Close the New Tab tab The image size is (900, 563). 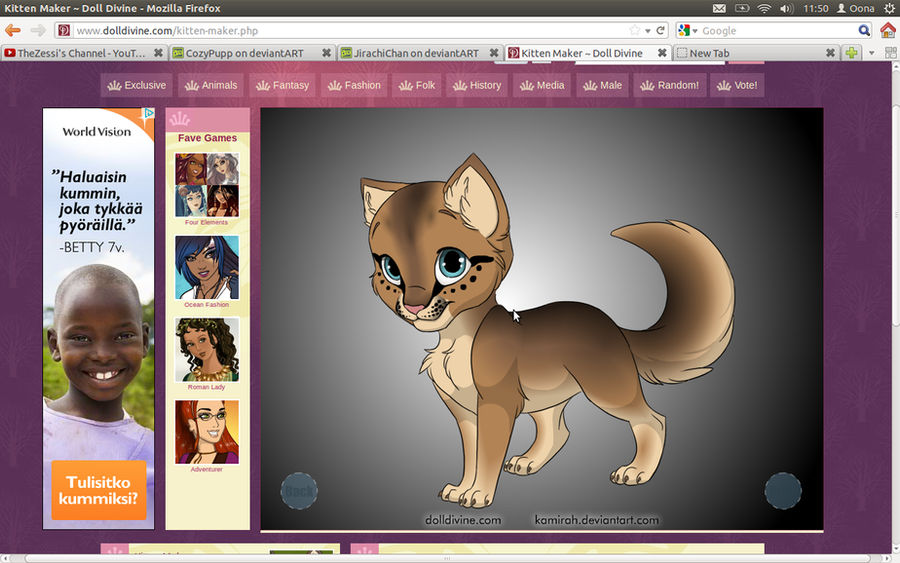click(x=830, y=53)
